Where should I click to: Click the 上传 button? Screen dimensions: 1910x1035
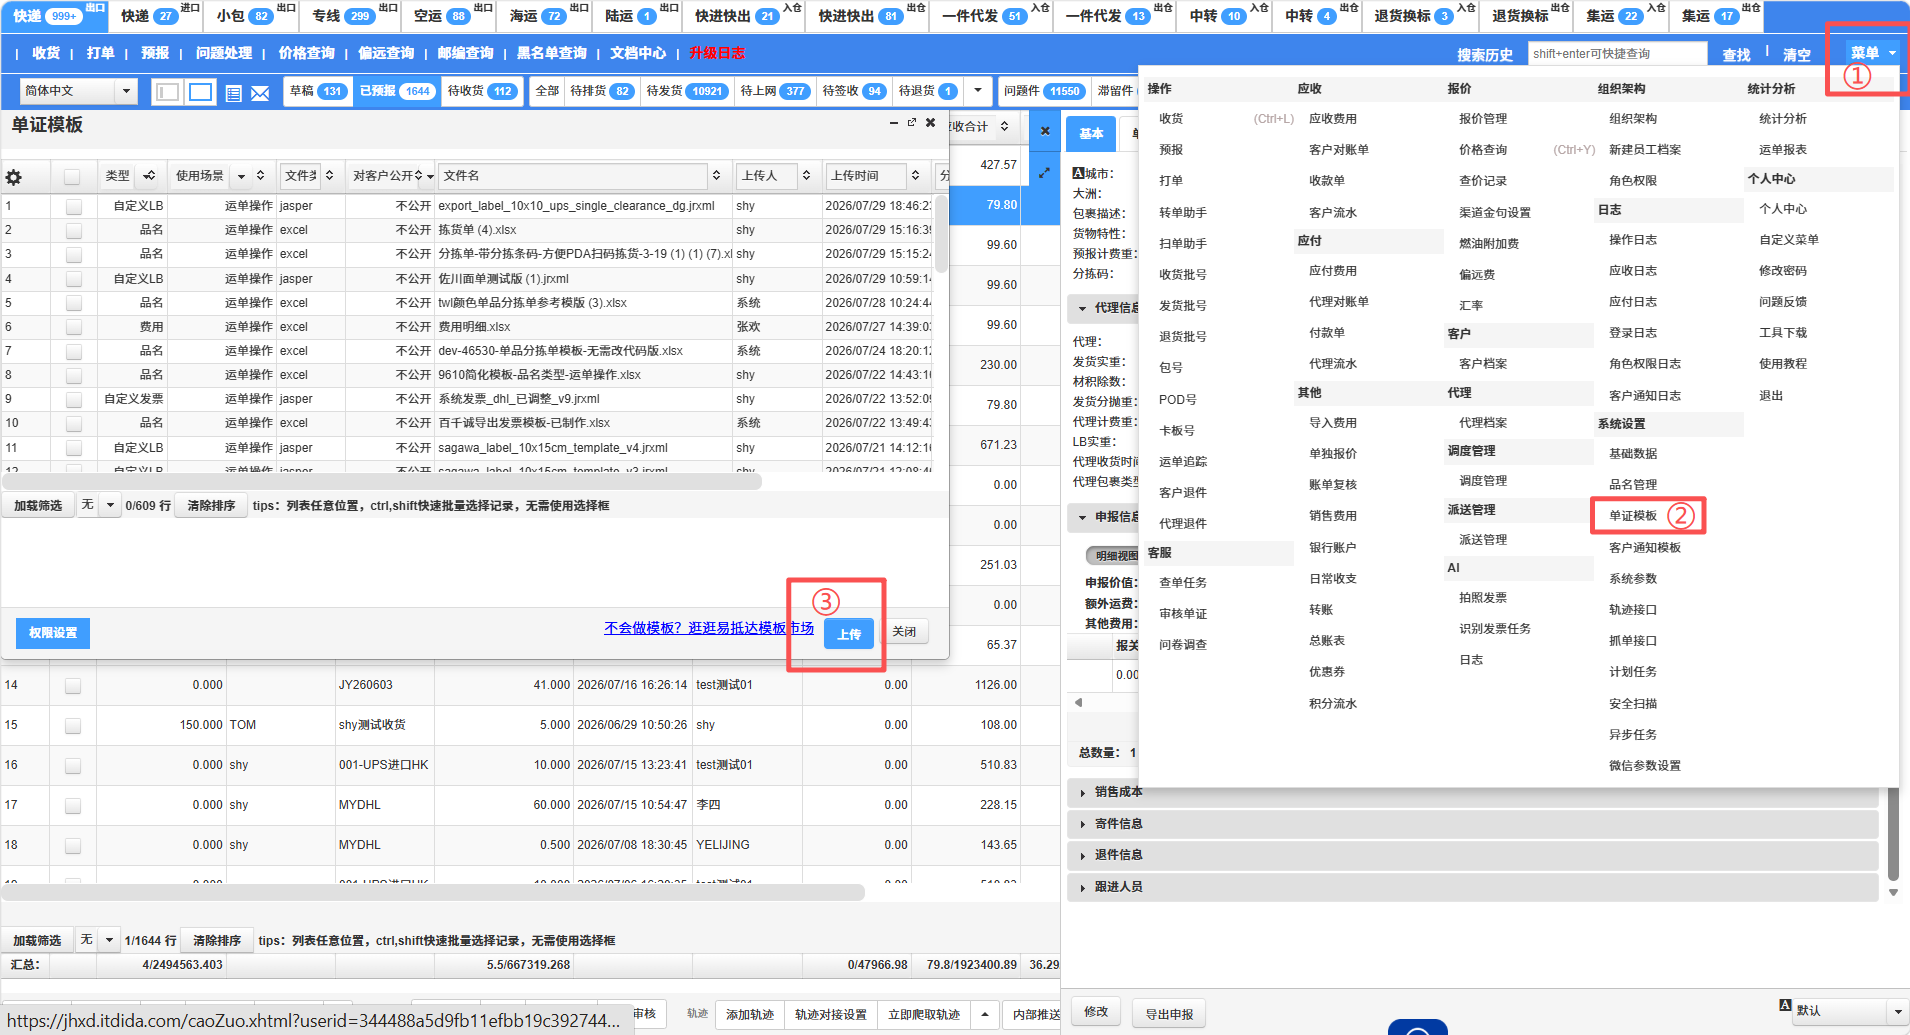pos(849,634)
